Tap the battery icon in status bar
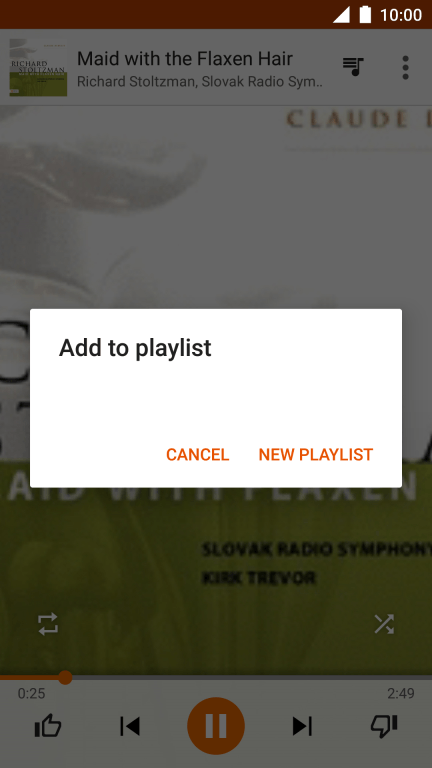This screenshot has width=432, height=768. [365, 15]
